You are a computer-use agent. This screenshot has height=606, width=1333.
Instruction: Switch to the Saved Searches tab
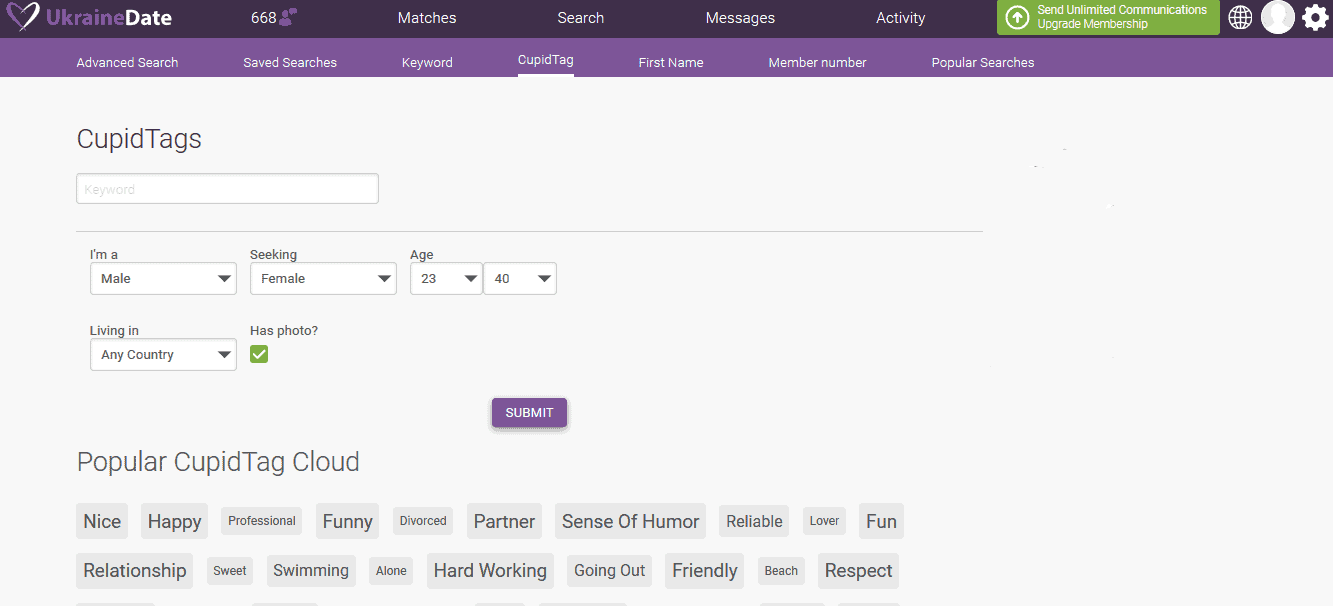pos(290,62)
